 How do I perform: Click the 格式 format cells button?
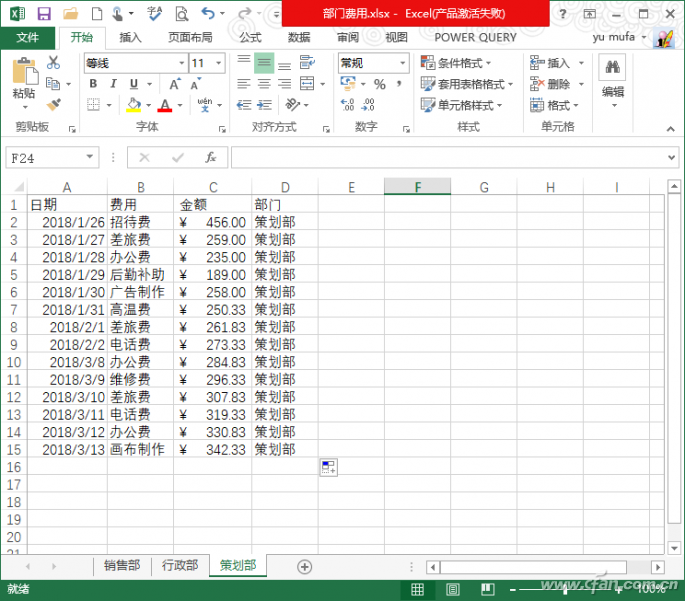[554, 105]
